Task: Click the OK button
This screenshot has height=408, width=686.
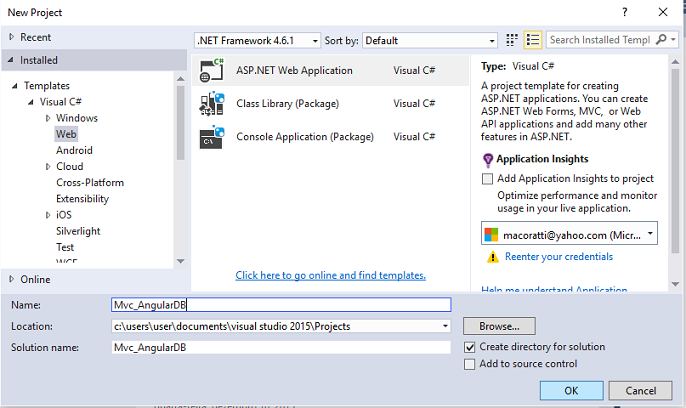Action: pos(571,391)
